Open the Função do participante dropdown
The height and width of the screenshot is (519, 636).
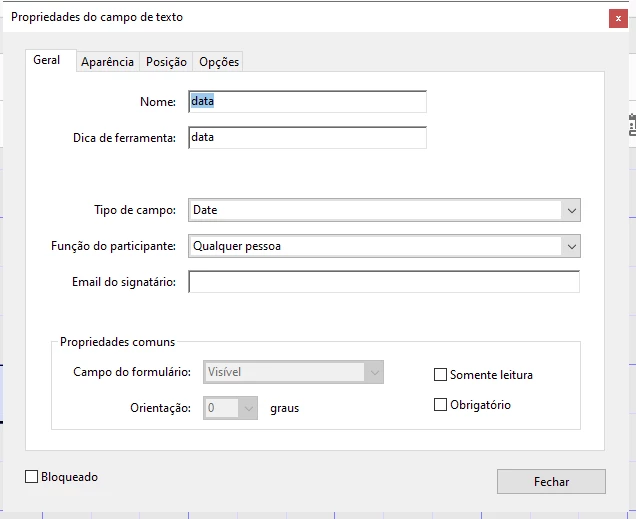pyautogui.click(x=384, y=246)
